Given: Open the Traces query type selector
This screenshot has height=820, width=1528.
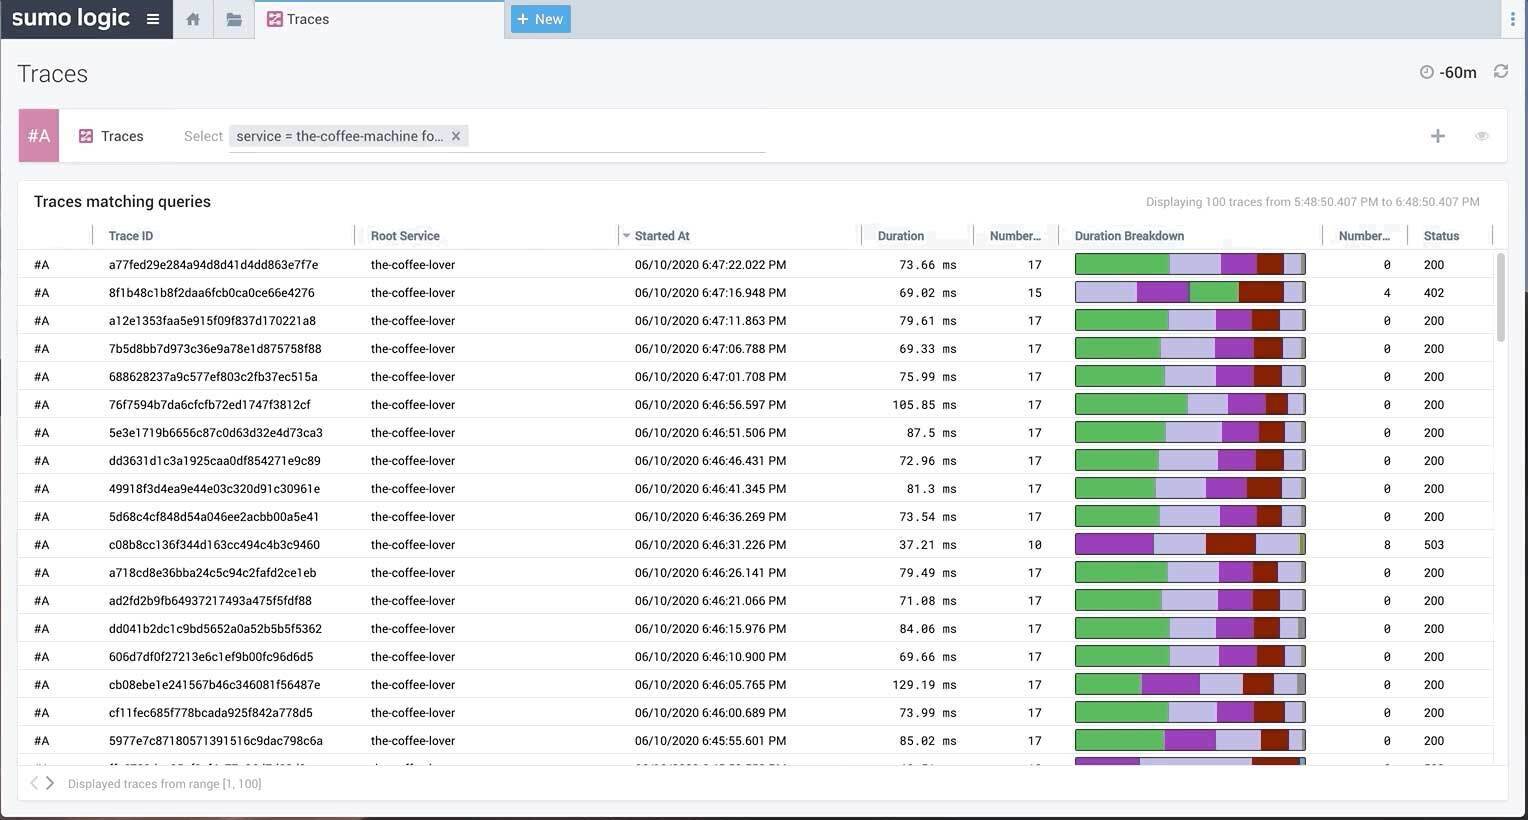Looking at the screenshot, I should pyautogui.click(x=111, y=136).
